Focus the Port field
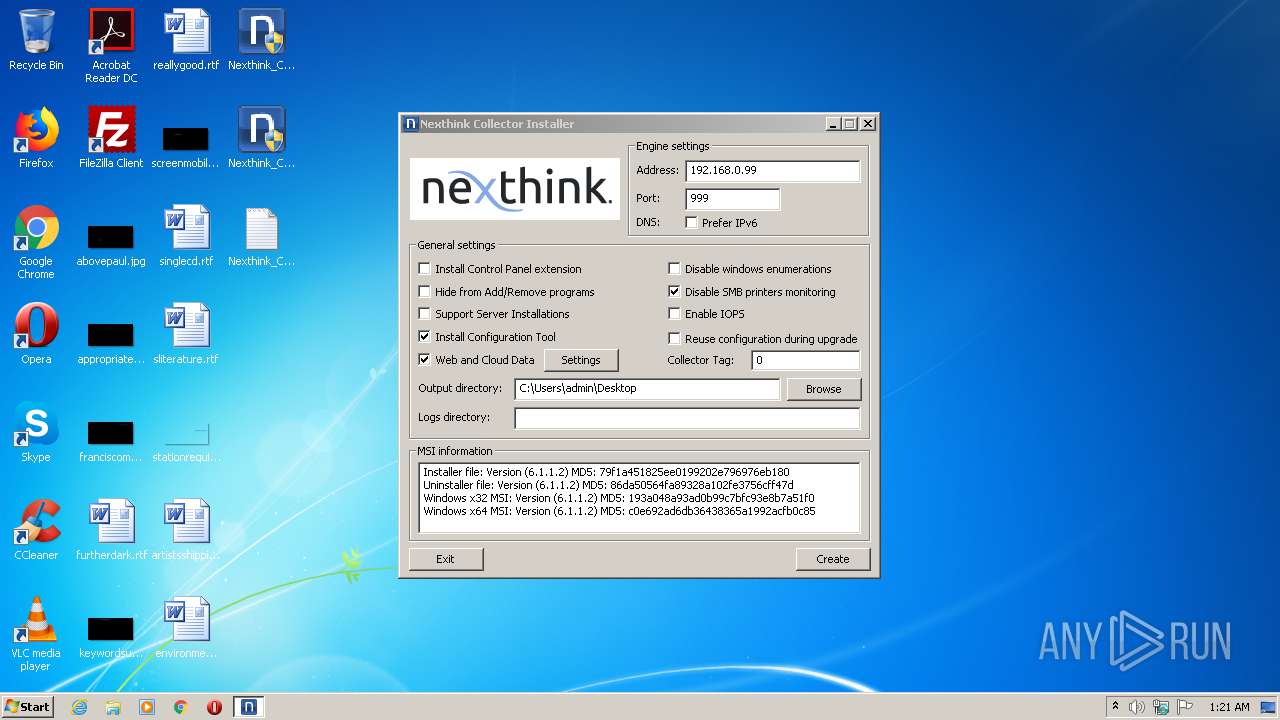The width and height of the screenshot is (1280, 720). tap(732, 199)
